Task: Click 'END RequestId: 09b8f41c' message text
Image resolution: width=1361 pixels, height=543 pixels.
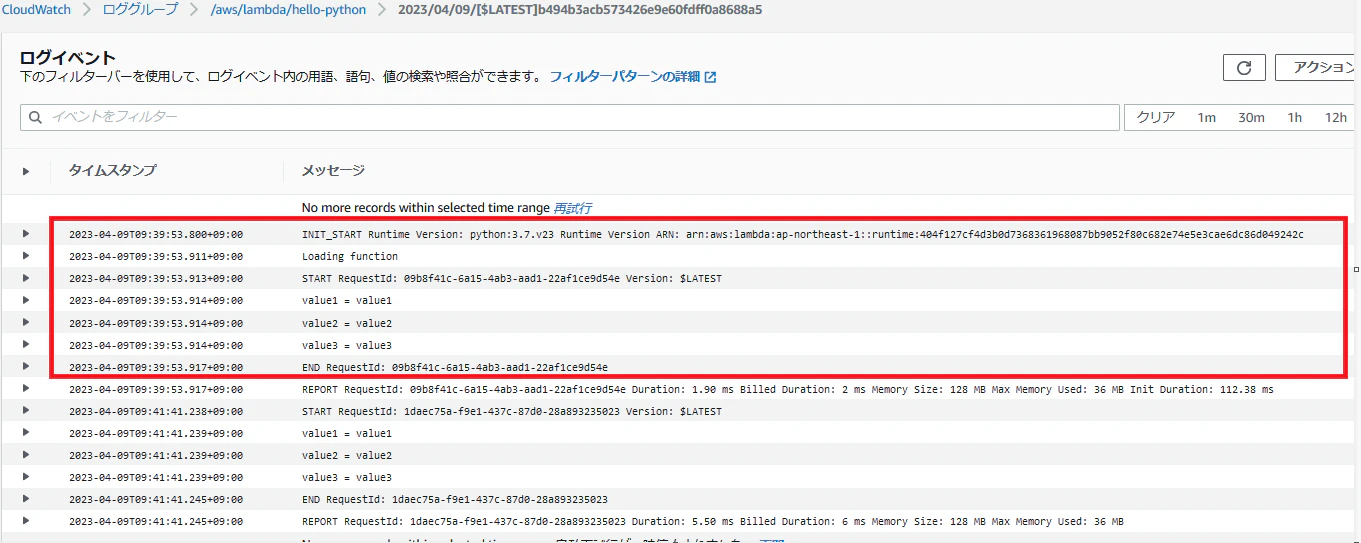Action: pyautogui.click(x=455, y=367)
